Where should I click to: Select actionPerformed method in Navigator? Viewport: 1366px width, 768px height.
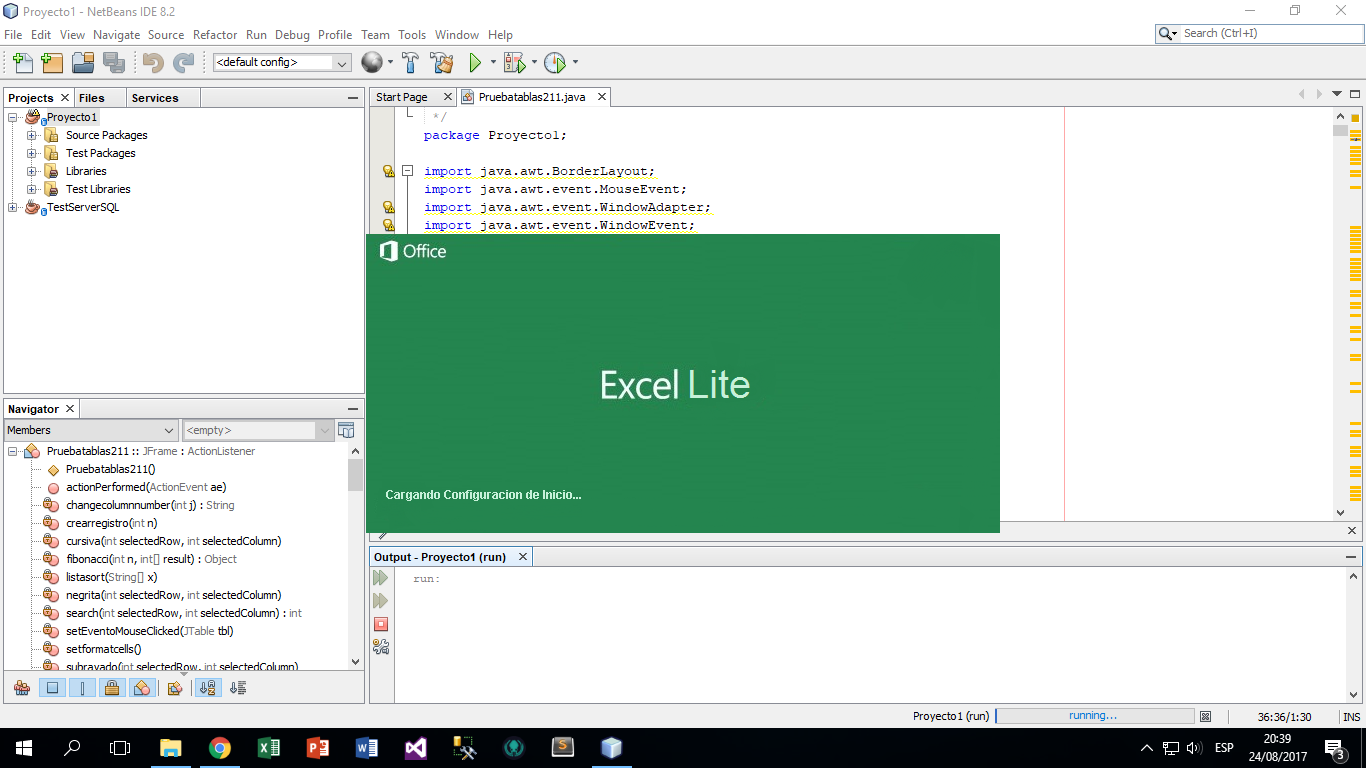point(146,487)
